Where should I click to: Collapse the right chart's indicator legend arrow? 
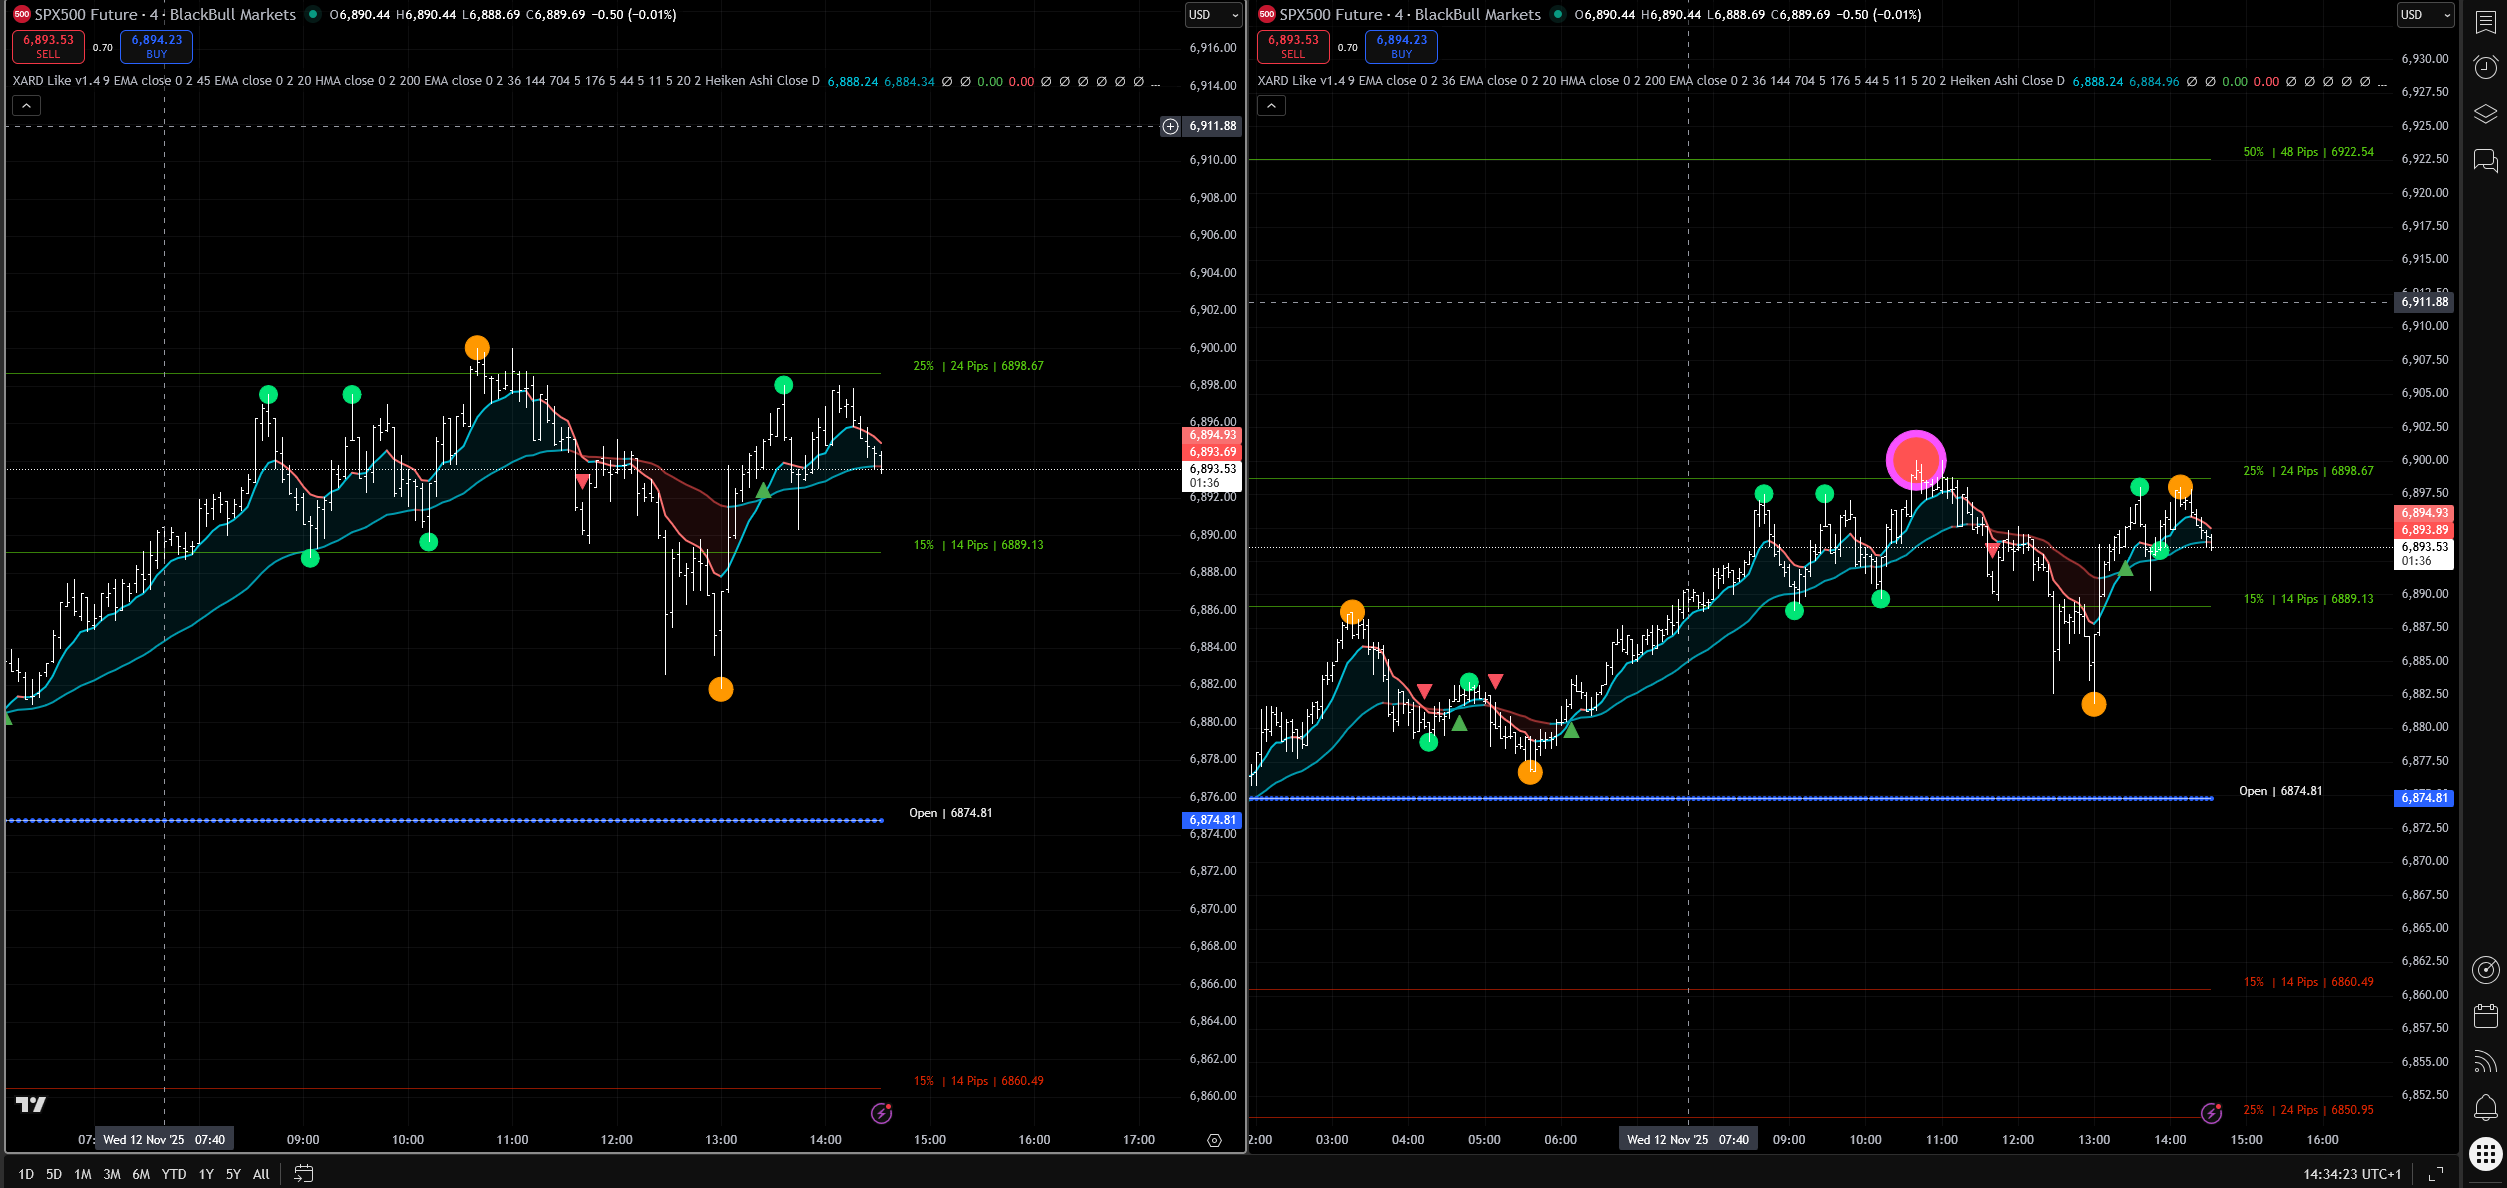click(x=1271, y=105)
